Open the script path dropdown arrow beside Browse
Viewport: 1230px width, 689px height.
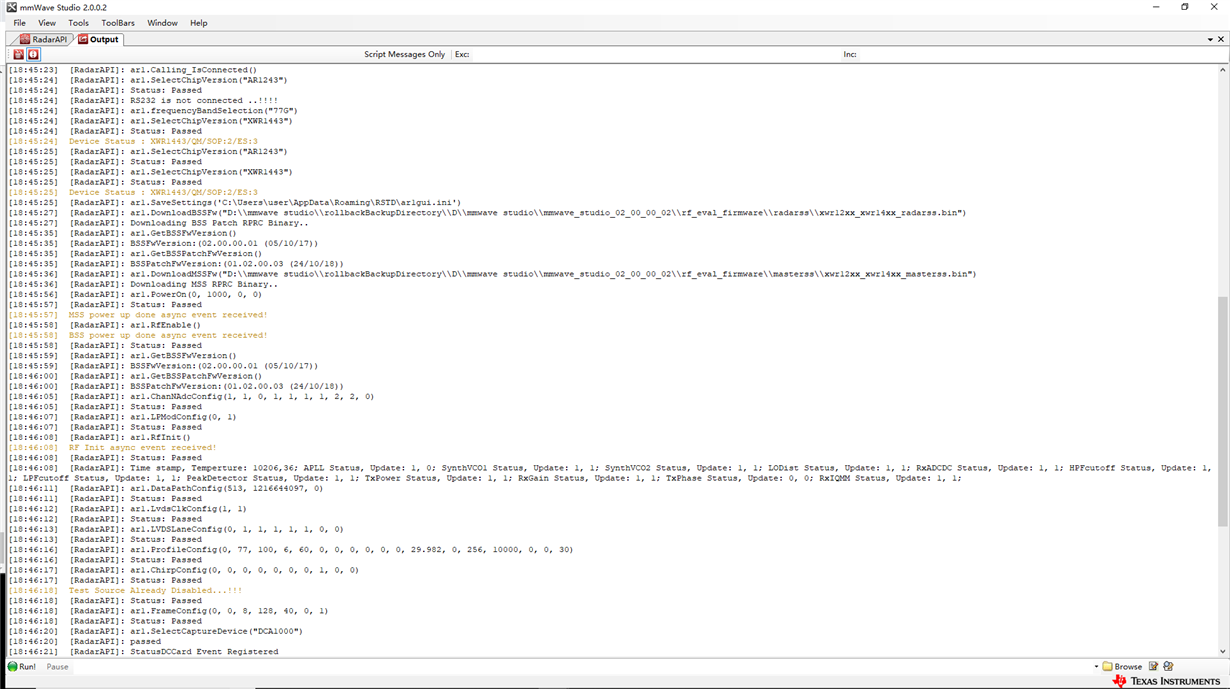[1096, 666]
